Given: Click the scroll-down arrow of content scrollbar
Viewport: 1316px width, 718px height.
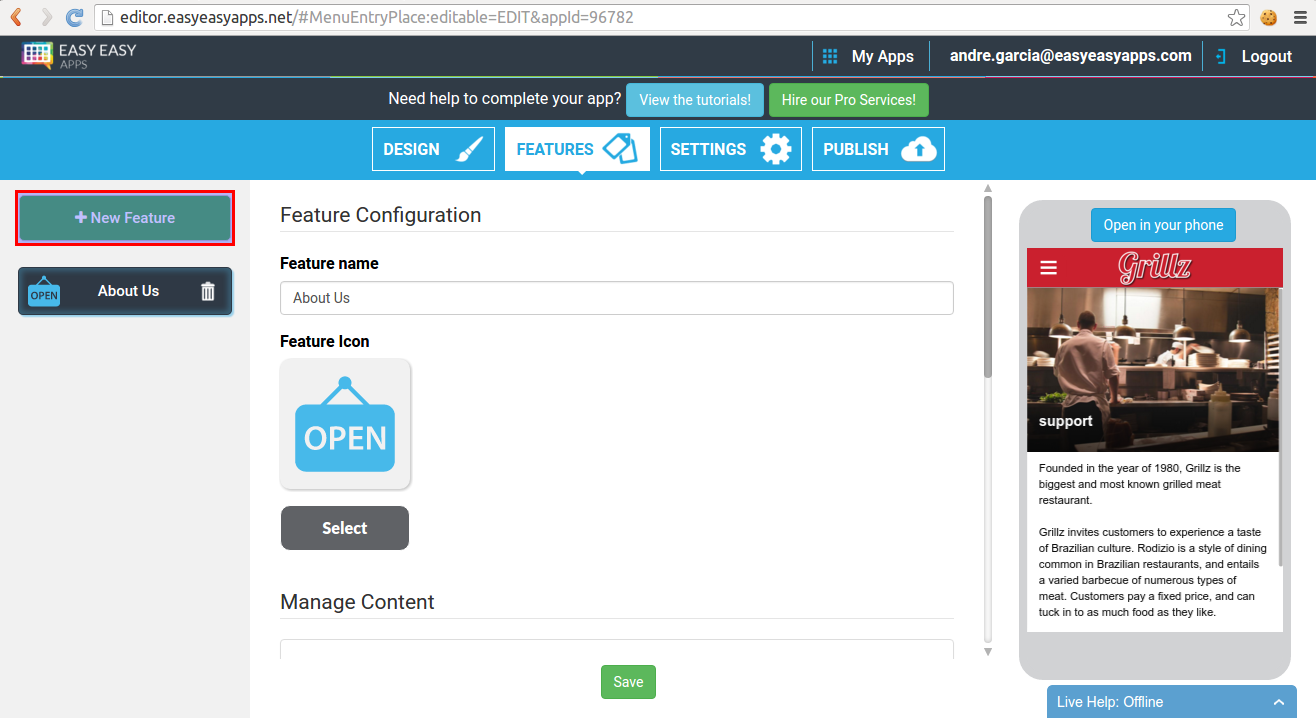Looking at the screenshot, I should (987, 651).
